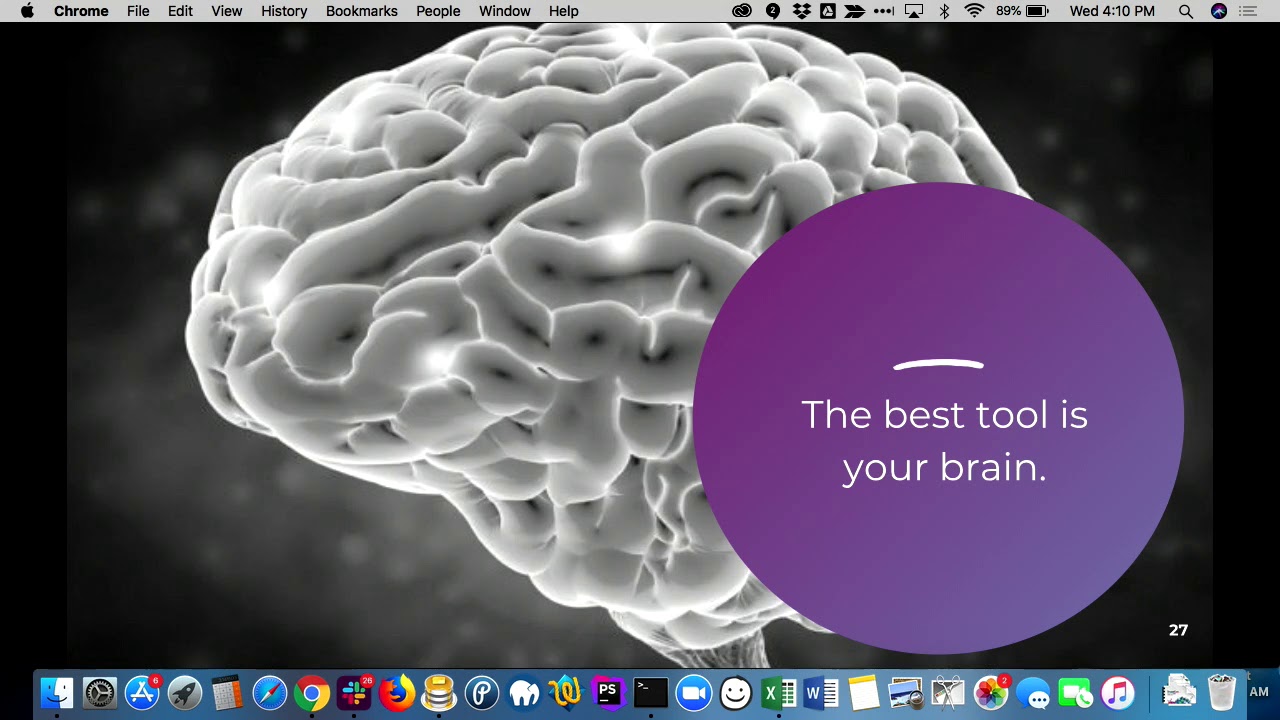The height and width of the screenshot is (720, 1280).
Task: Open Spotlight search magnifier
Action: tap(1185, 11)
